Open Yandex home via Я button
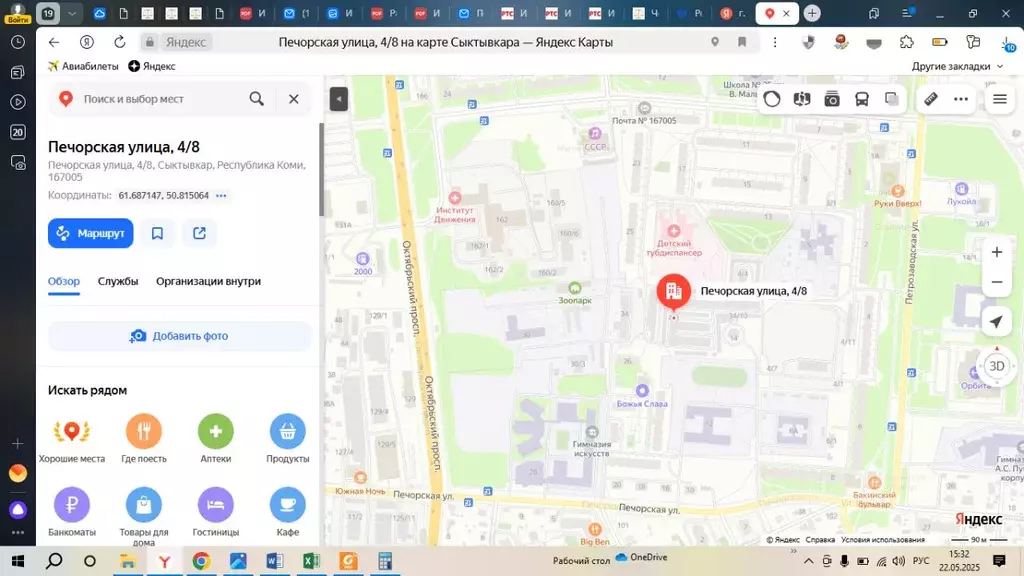Image resolution: width=1024 pixels, height=576 pixels. point(87,42)
